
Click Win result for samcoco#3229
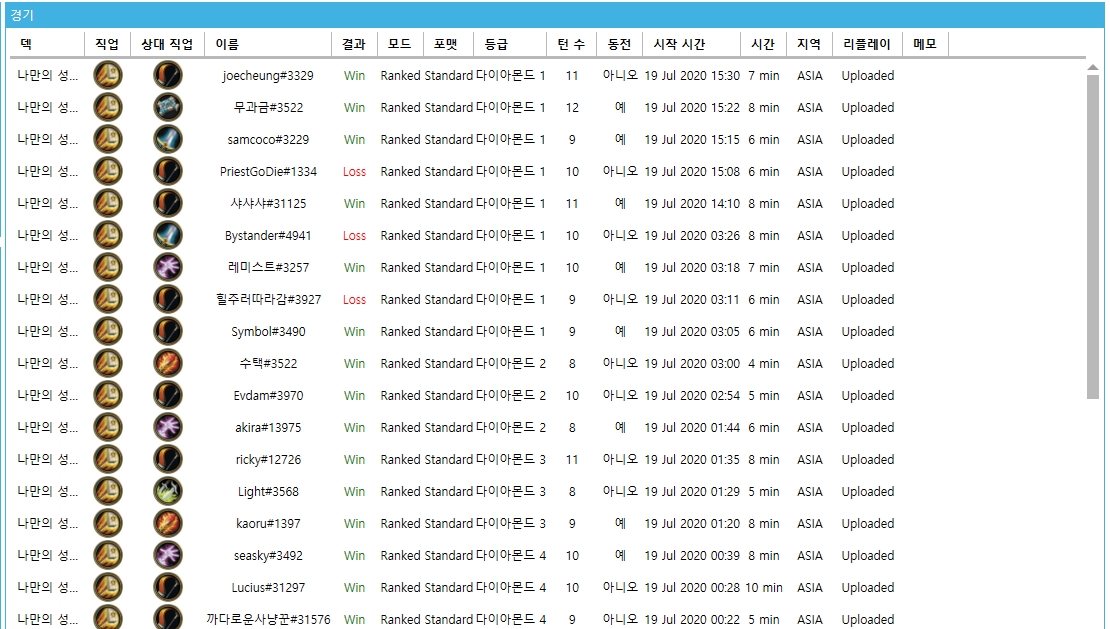354,139
